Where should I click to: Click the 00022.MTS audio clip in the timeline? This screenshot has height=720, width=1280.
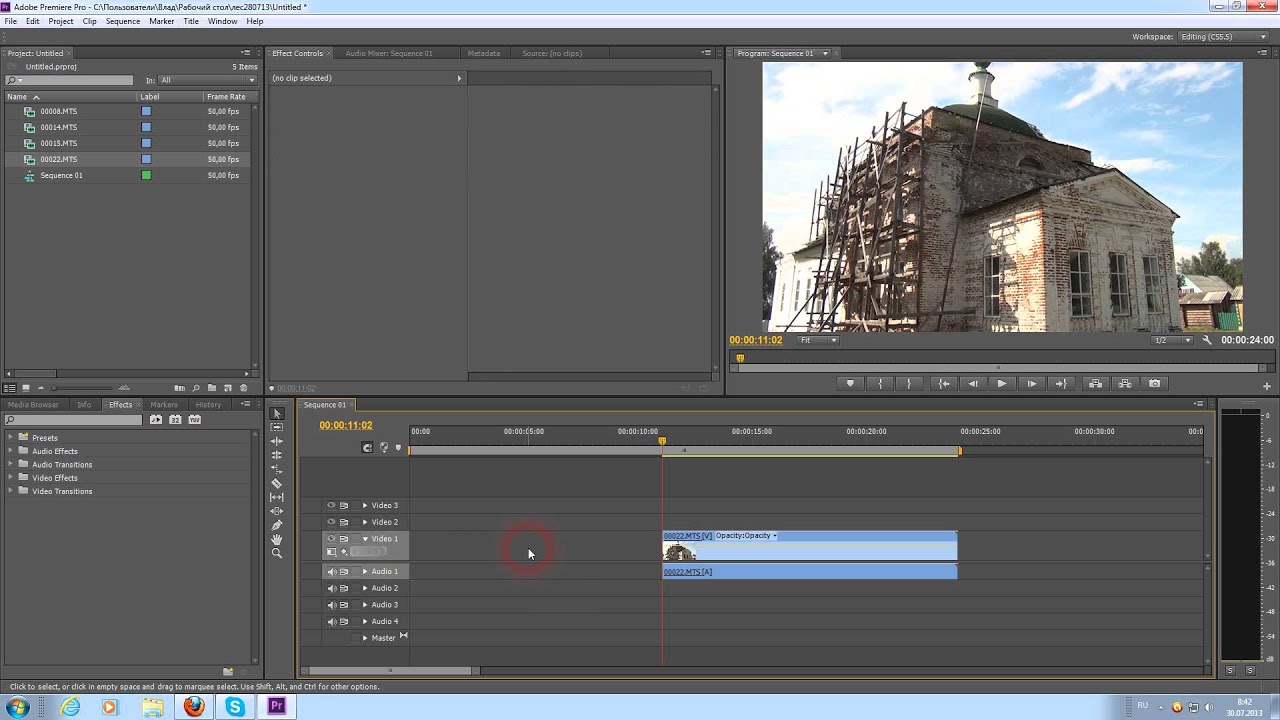tap(809, 572)
